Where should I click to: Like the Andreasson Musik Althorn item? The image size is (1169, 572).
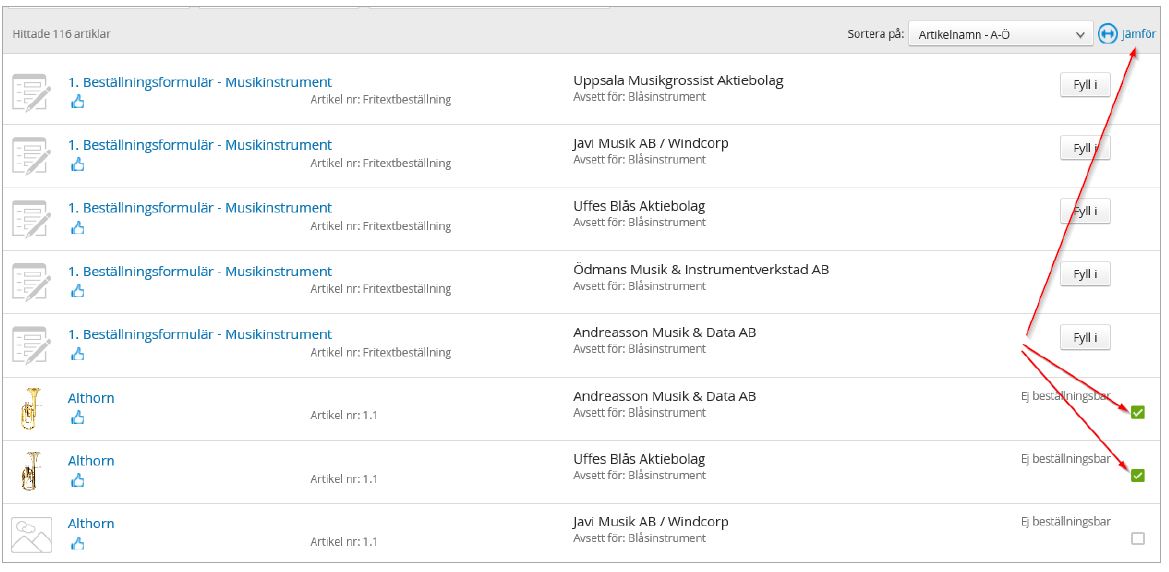[x=78, y=418]
